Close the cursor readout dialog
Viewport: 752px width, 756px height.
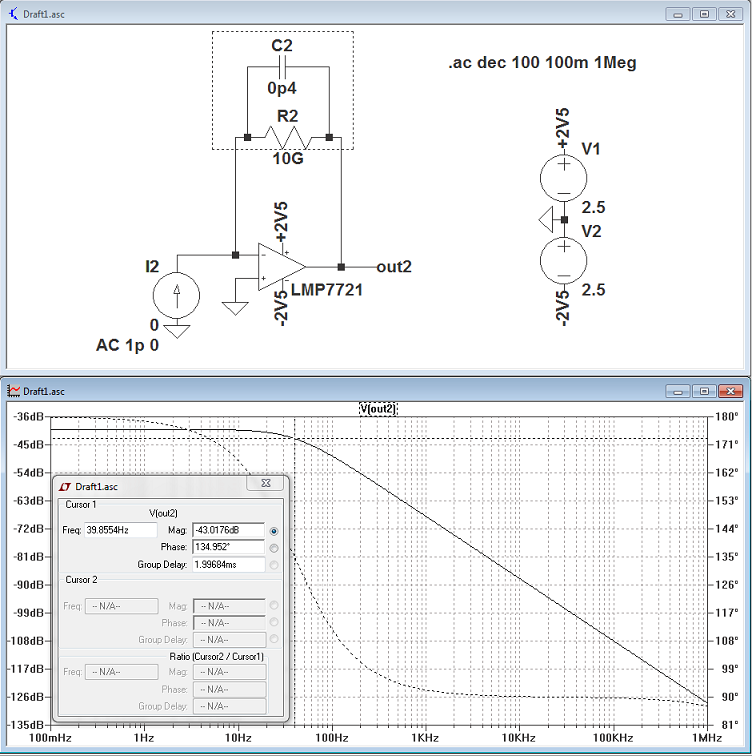pyautogui.click(x=266, y=483)
